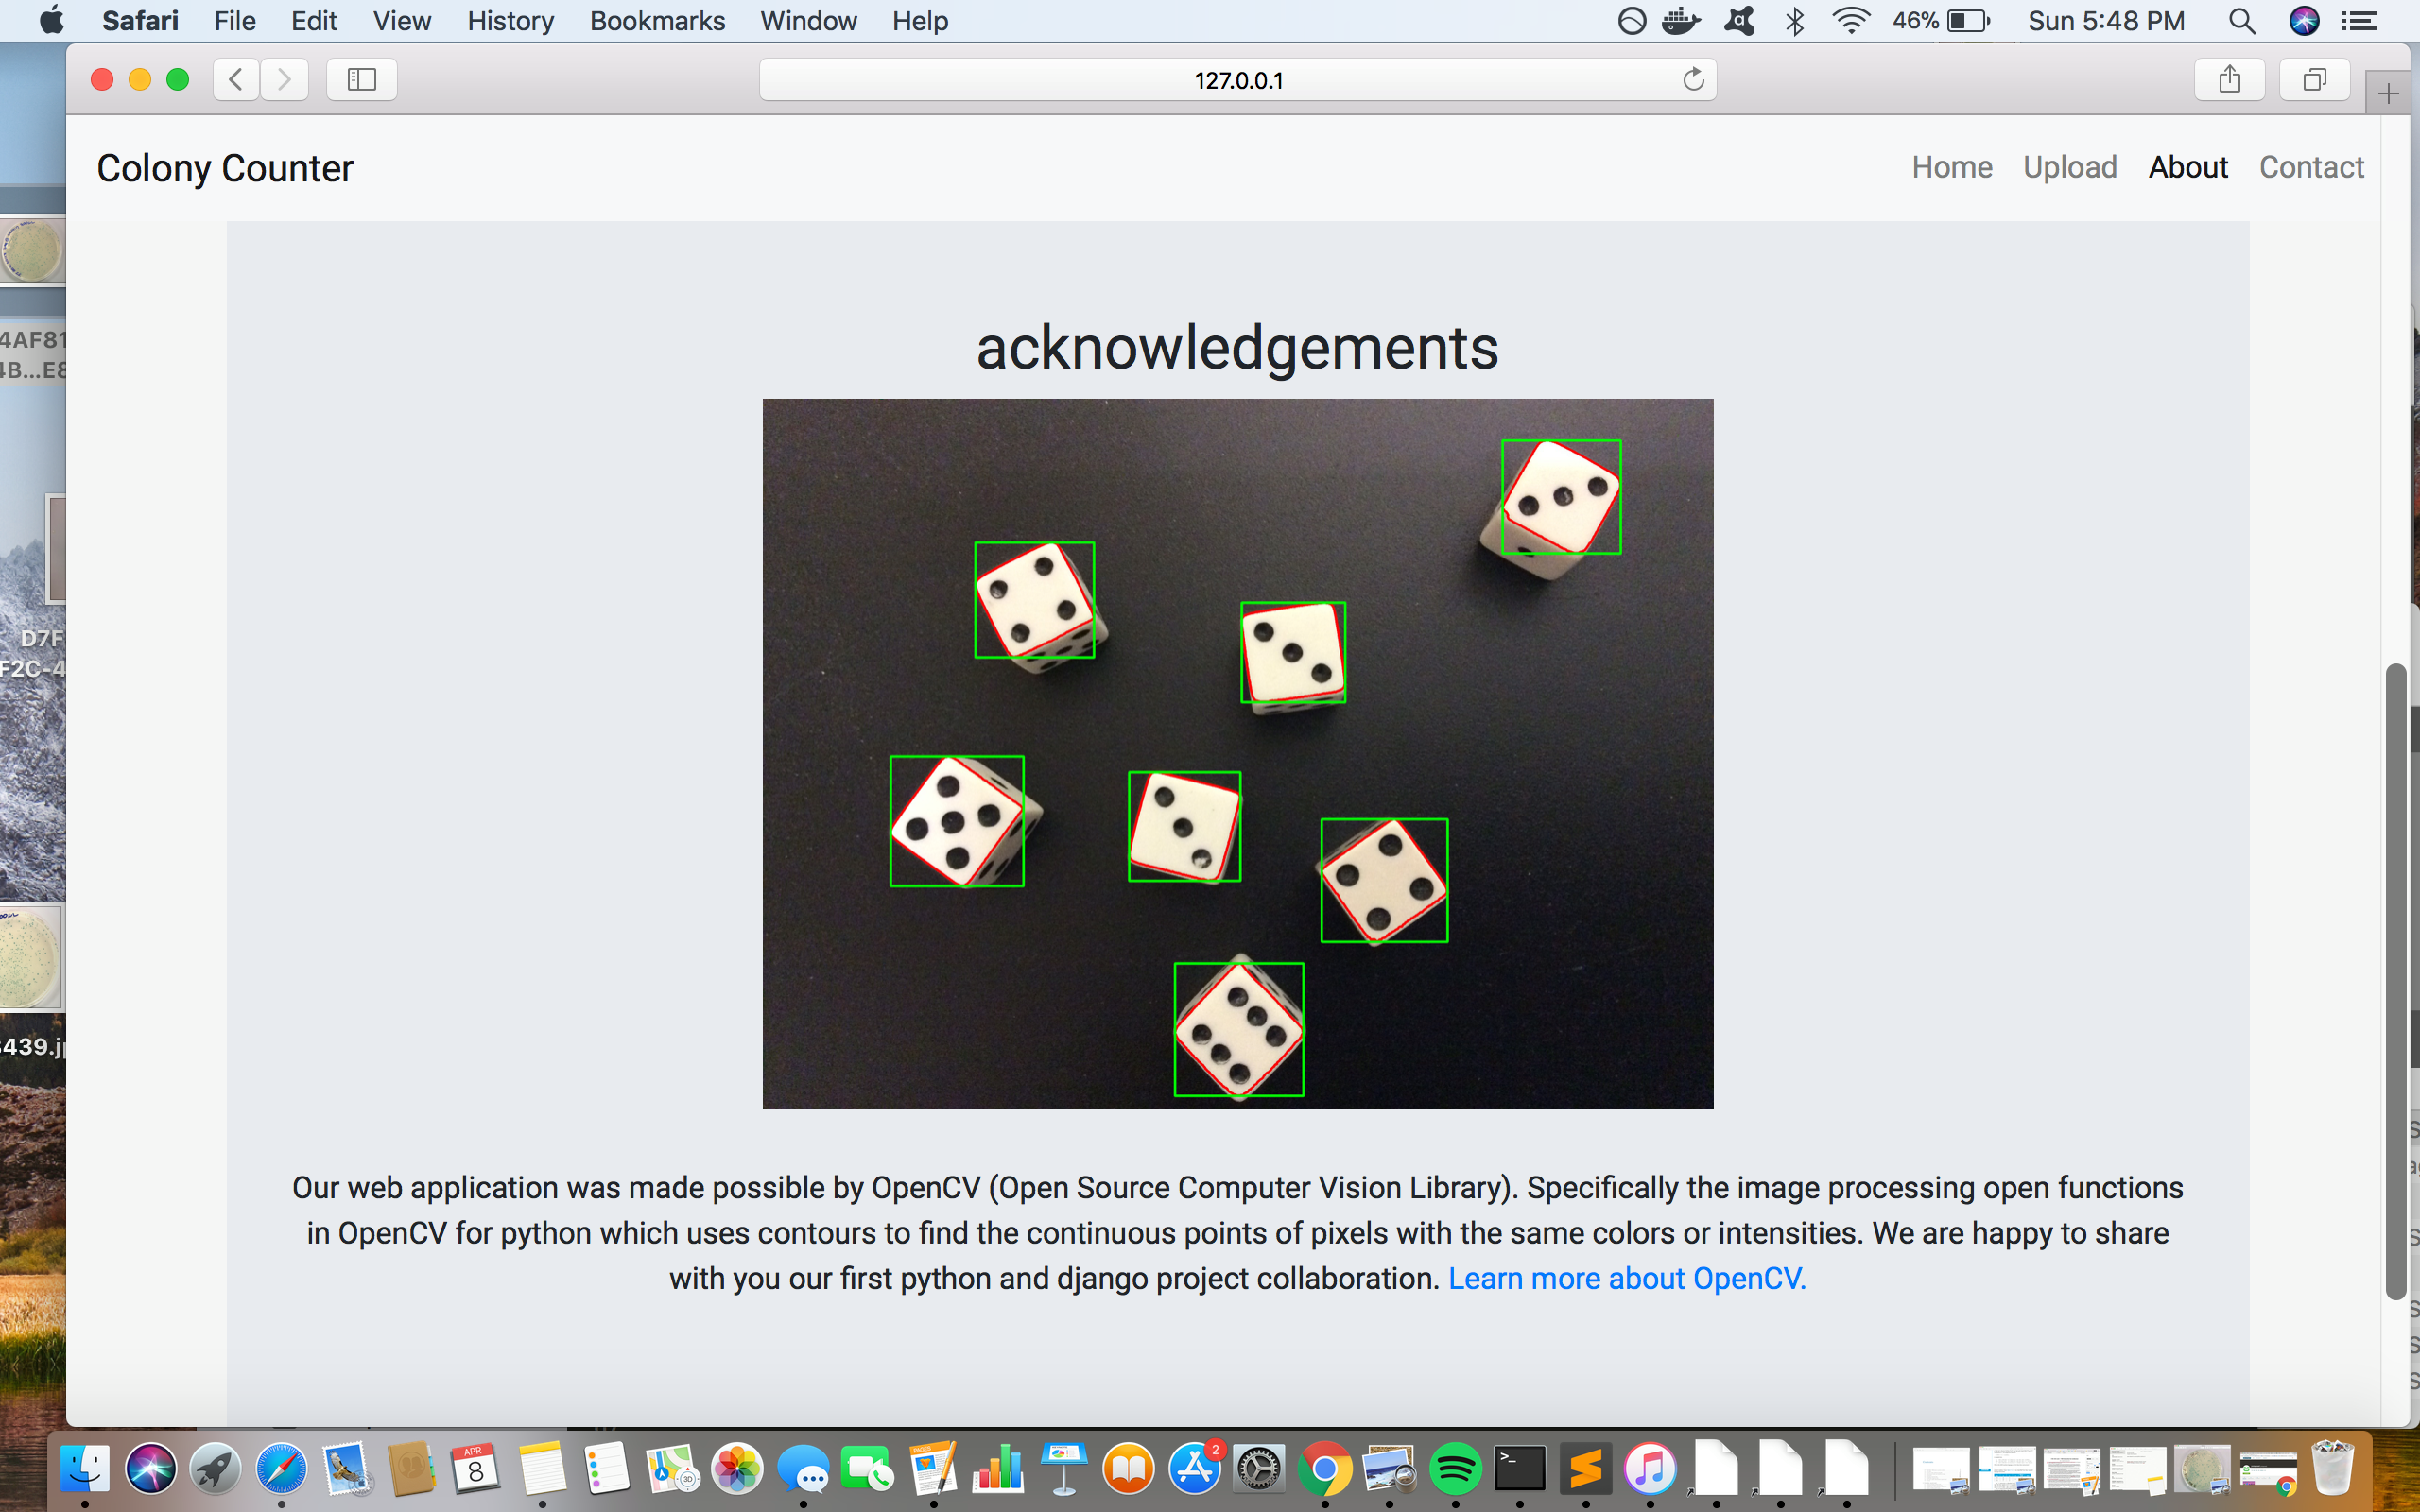Launch Spotify from the Dock
2420x1512 pixels.
[1454, 1469]
